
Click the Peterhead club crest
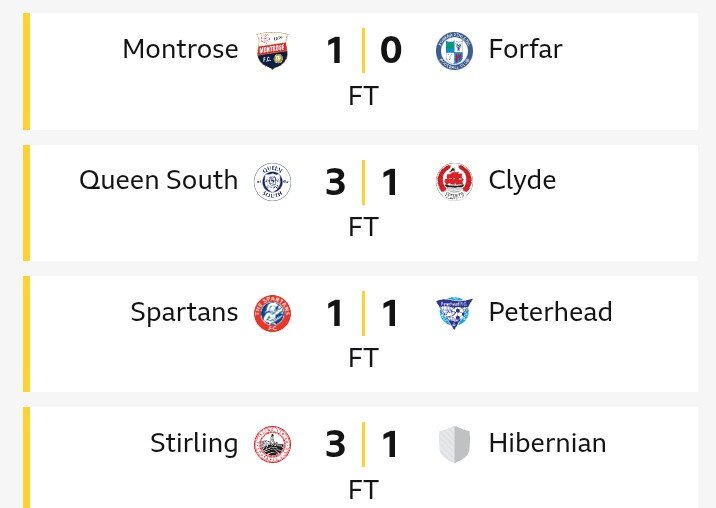tap(454, 313)
